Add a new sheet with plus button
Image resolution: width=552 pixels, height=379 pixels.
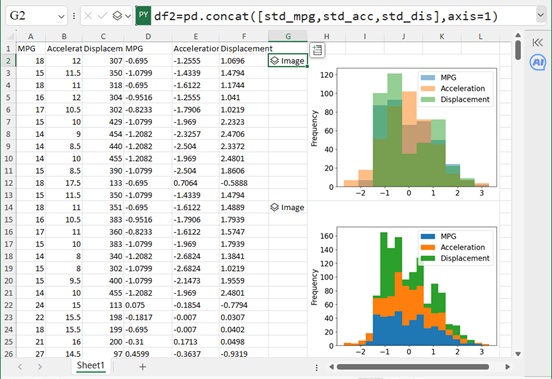[143, 367]
